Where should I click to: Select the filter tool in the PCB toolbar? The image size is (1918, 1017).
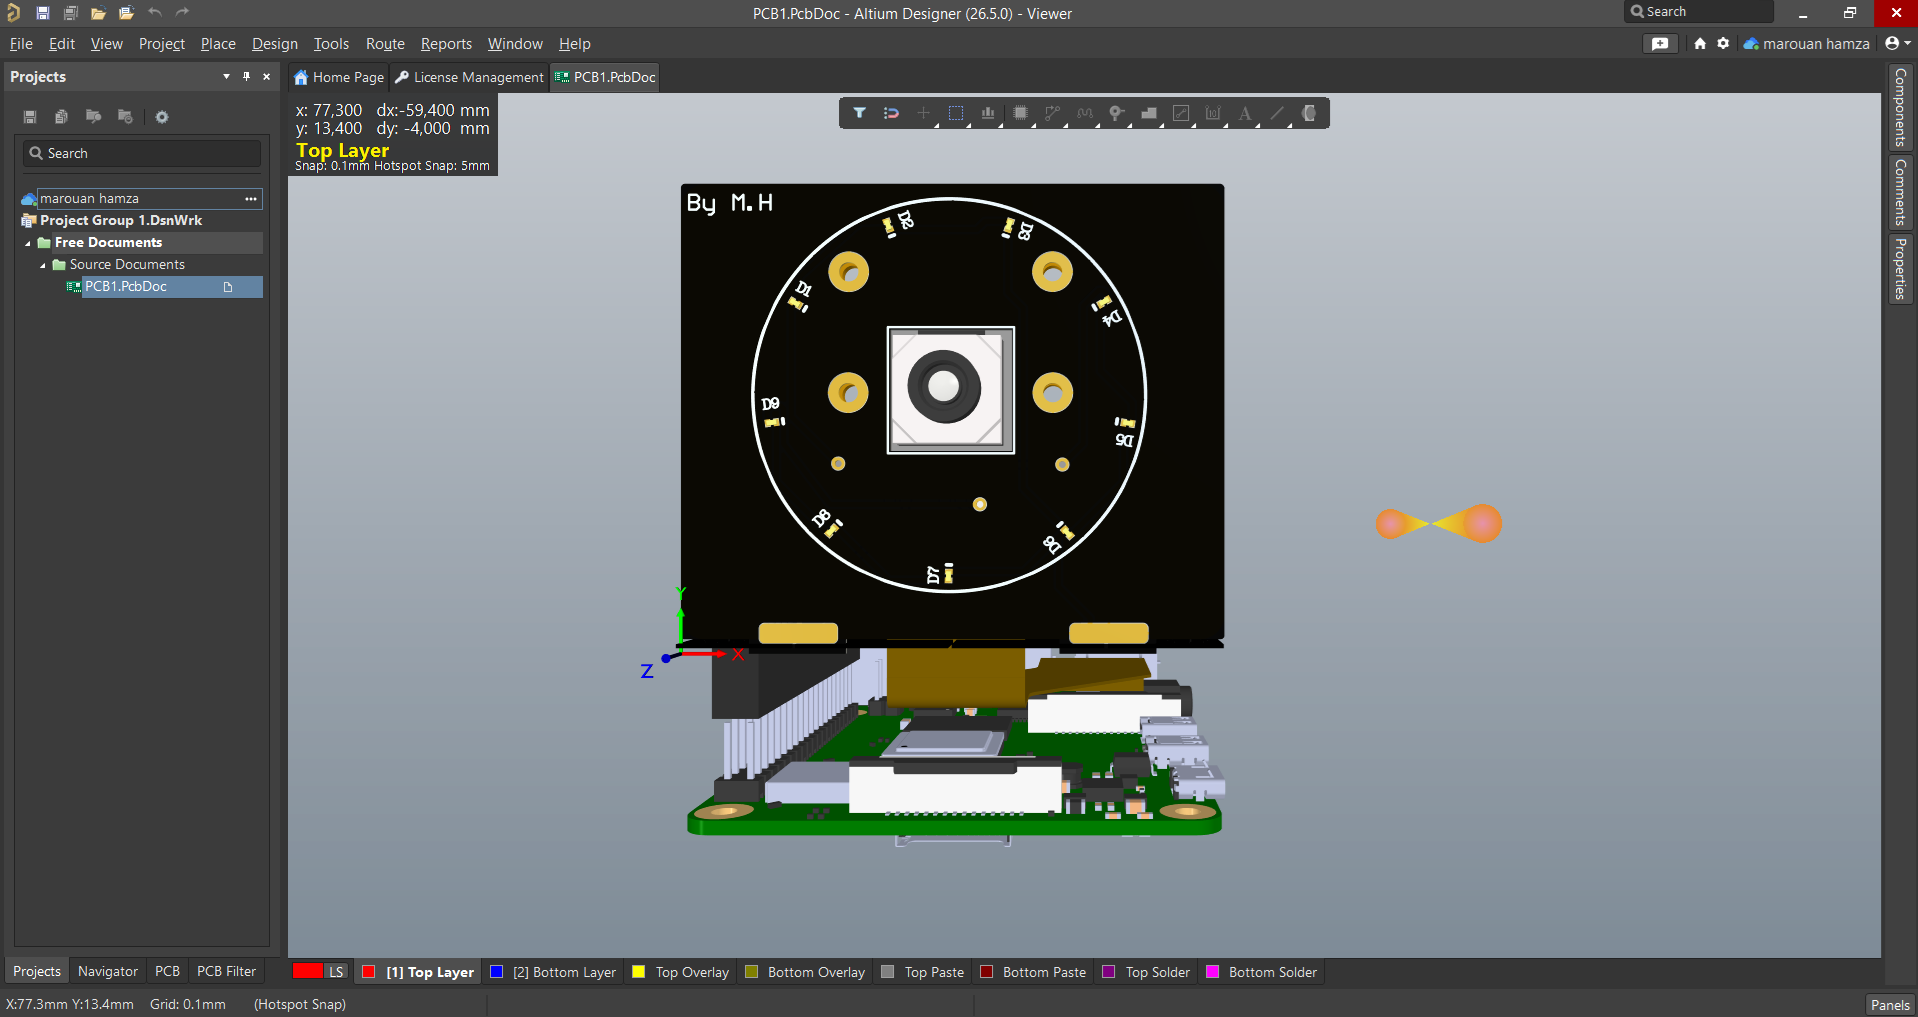[x=860, y=113]
